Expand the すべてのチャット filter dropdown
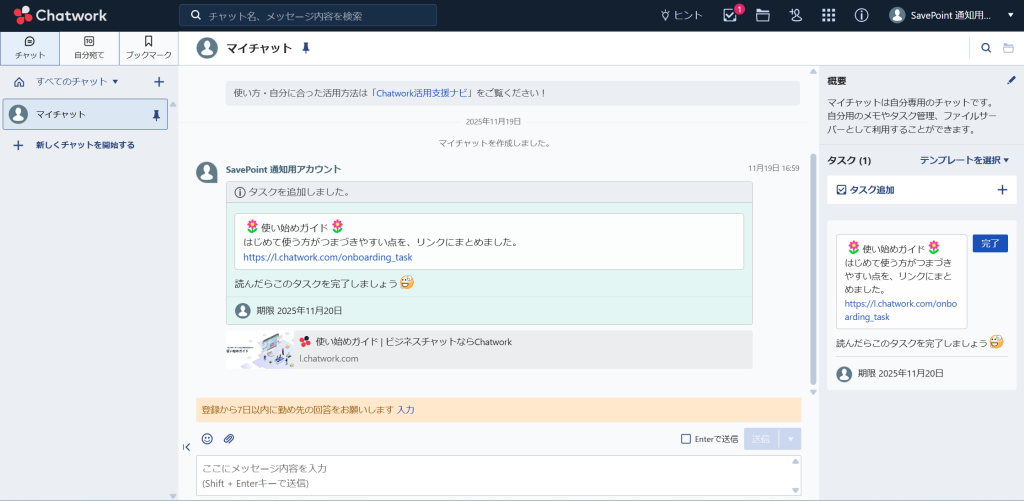The image size is (1024, 501). pyautogui.click(x=77, y=81)
